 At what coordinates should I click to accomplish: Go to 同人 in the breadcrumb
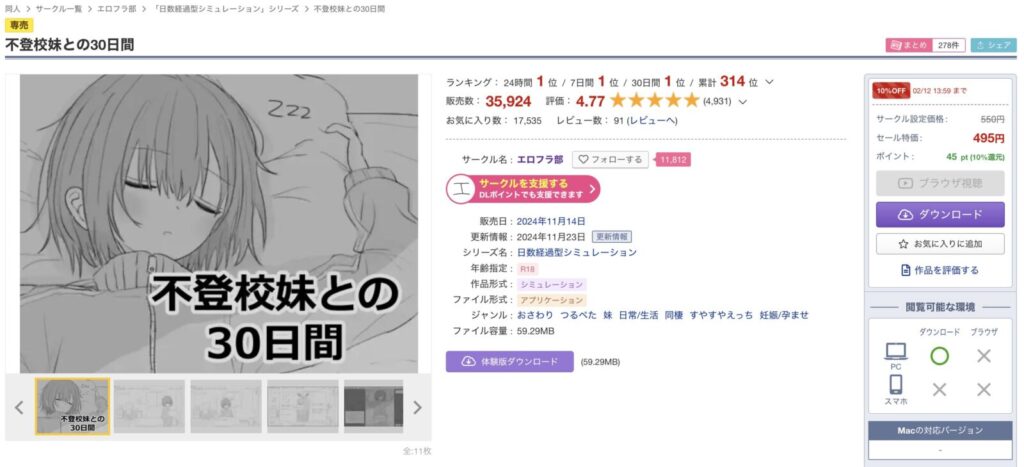[12, 9]
